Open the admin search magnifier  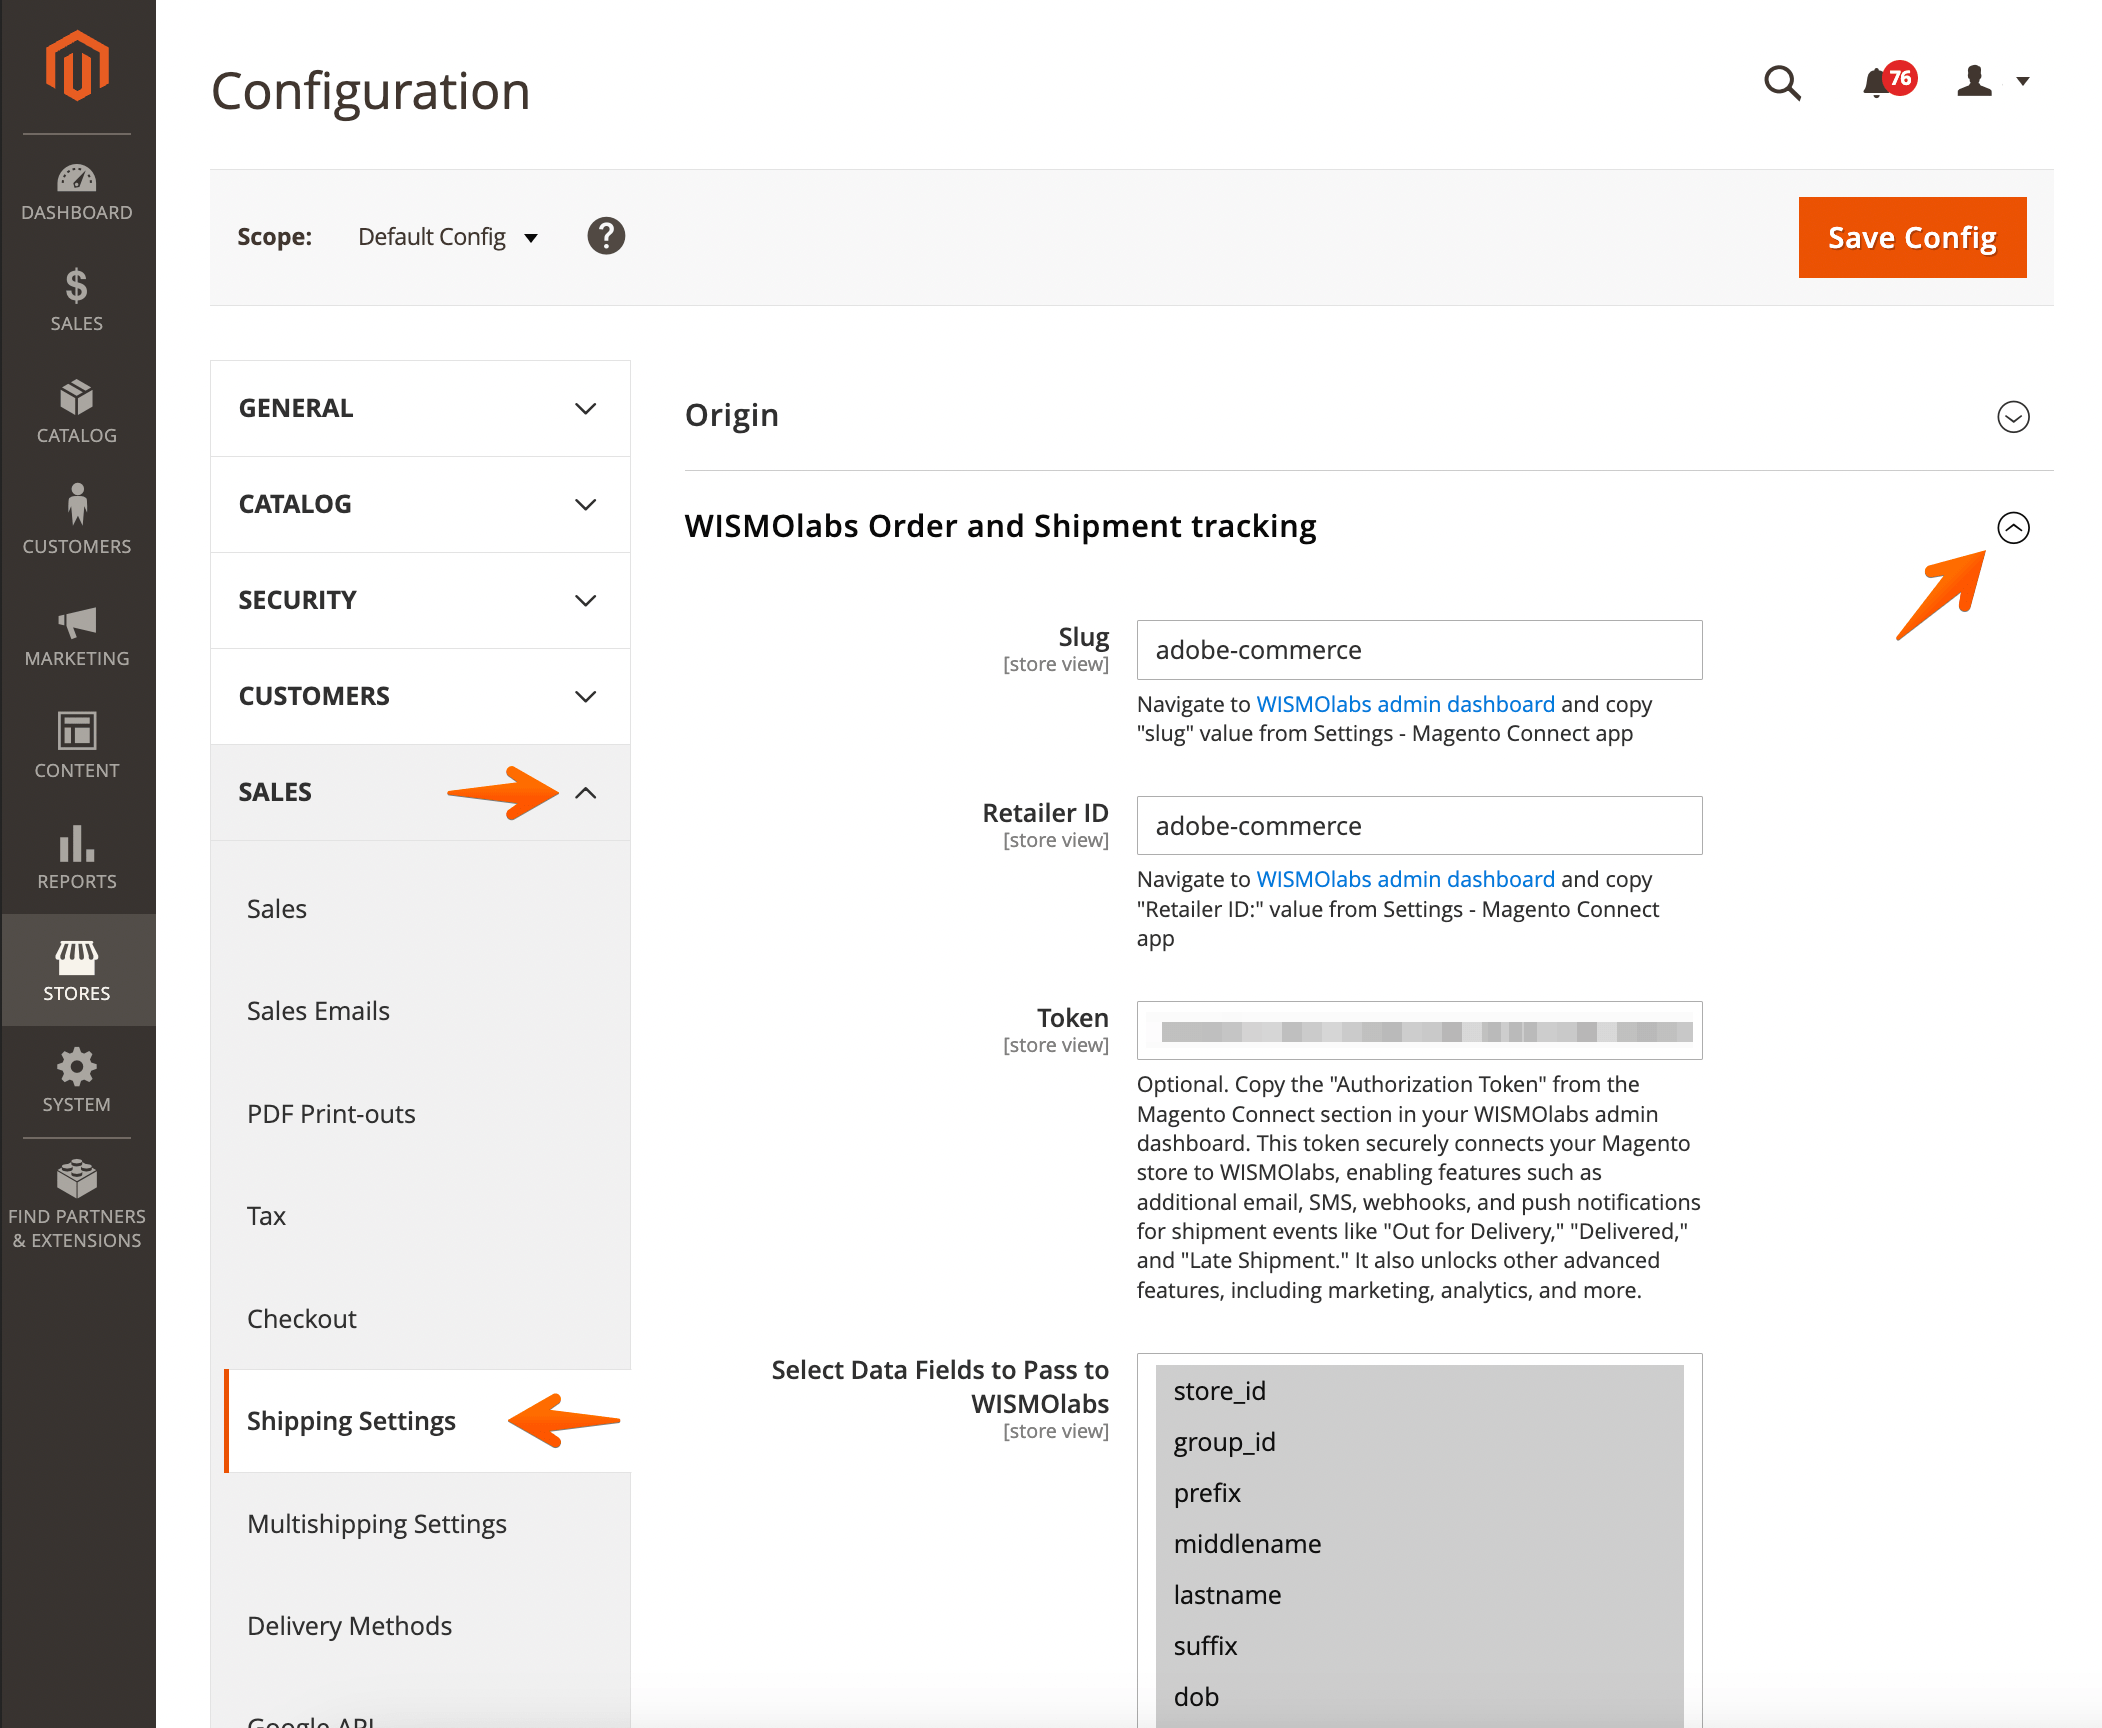pyautogui.click(x=1782, y=83)
